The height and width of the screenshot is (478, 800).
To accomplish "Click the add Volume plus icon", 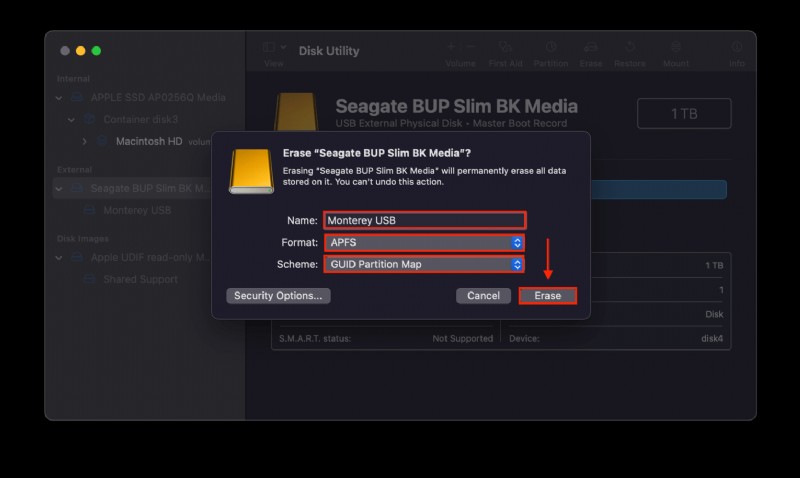I will tap(451, 47).
